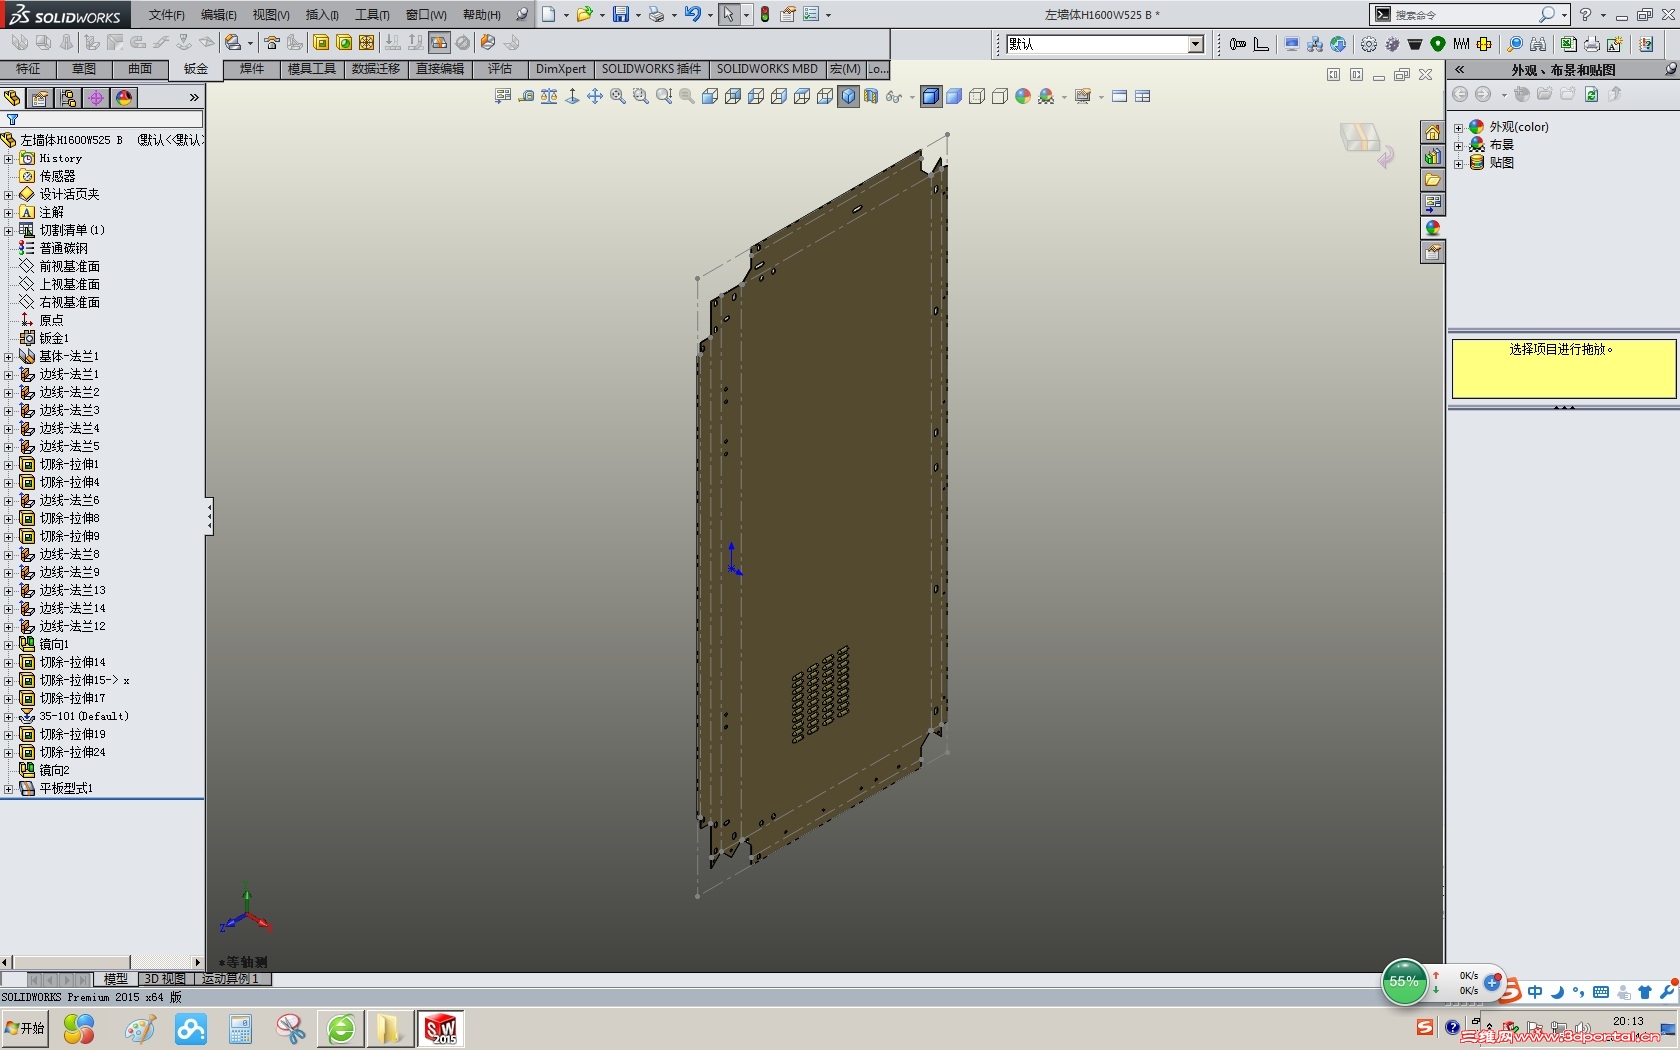Screen dimensions: 1680x1050
Task: Open the 3D 视图 bottom tab
Action: tap(165, 979)
